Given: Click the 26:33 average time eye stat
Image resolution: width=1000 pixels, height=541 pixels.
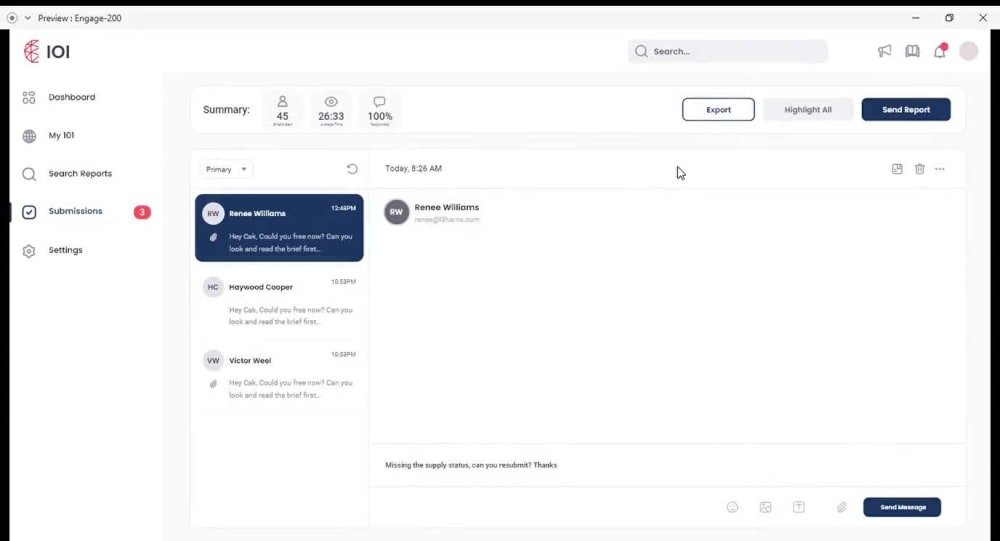Looking at the screenshot, I should coord(331,110).
